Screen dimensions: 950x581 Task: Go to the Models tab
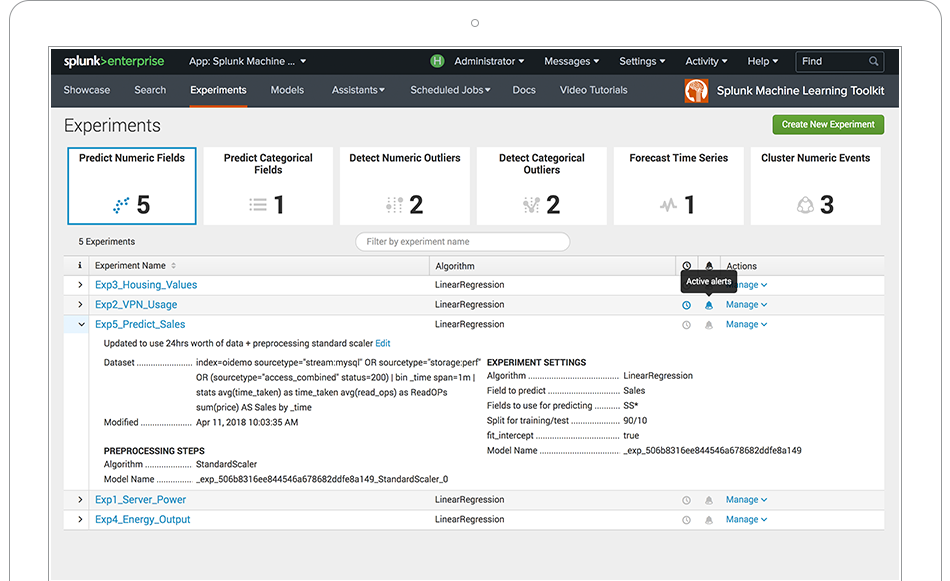(287, 90)
